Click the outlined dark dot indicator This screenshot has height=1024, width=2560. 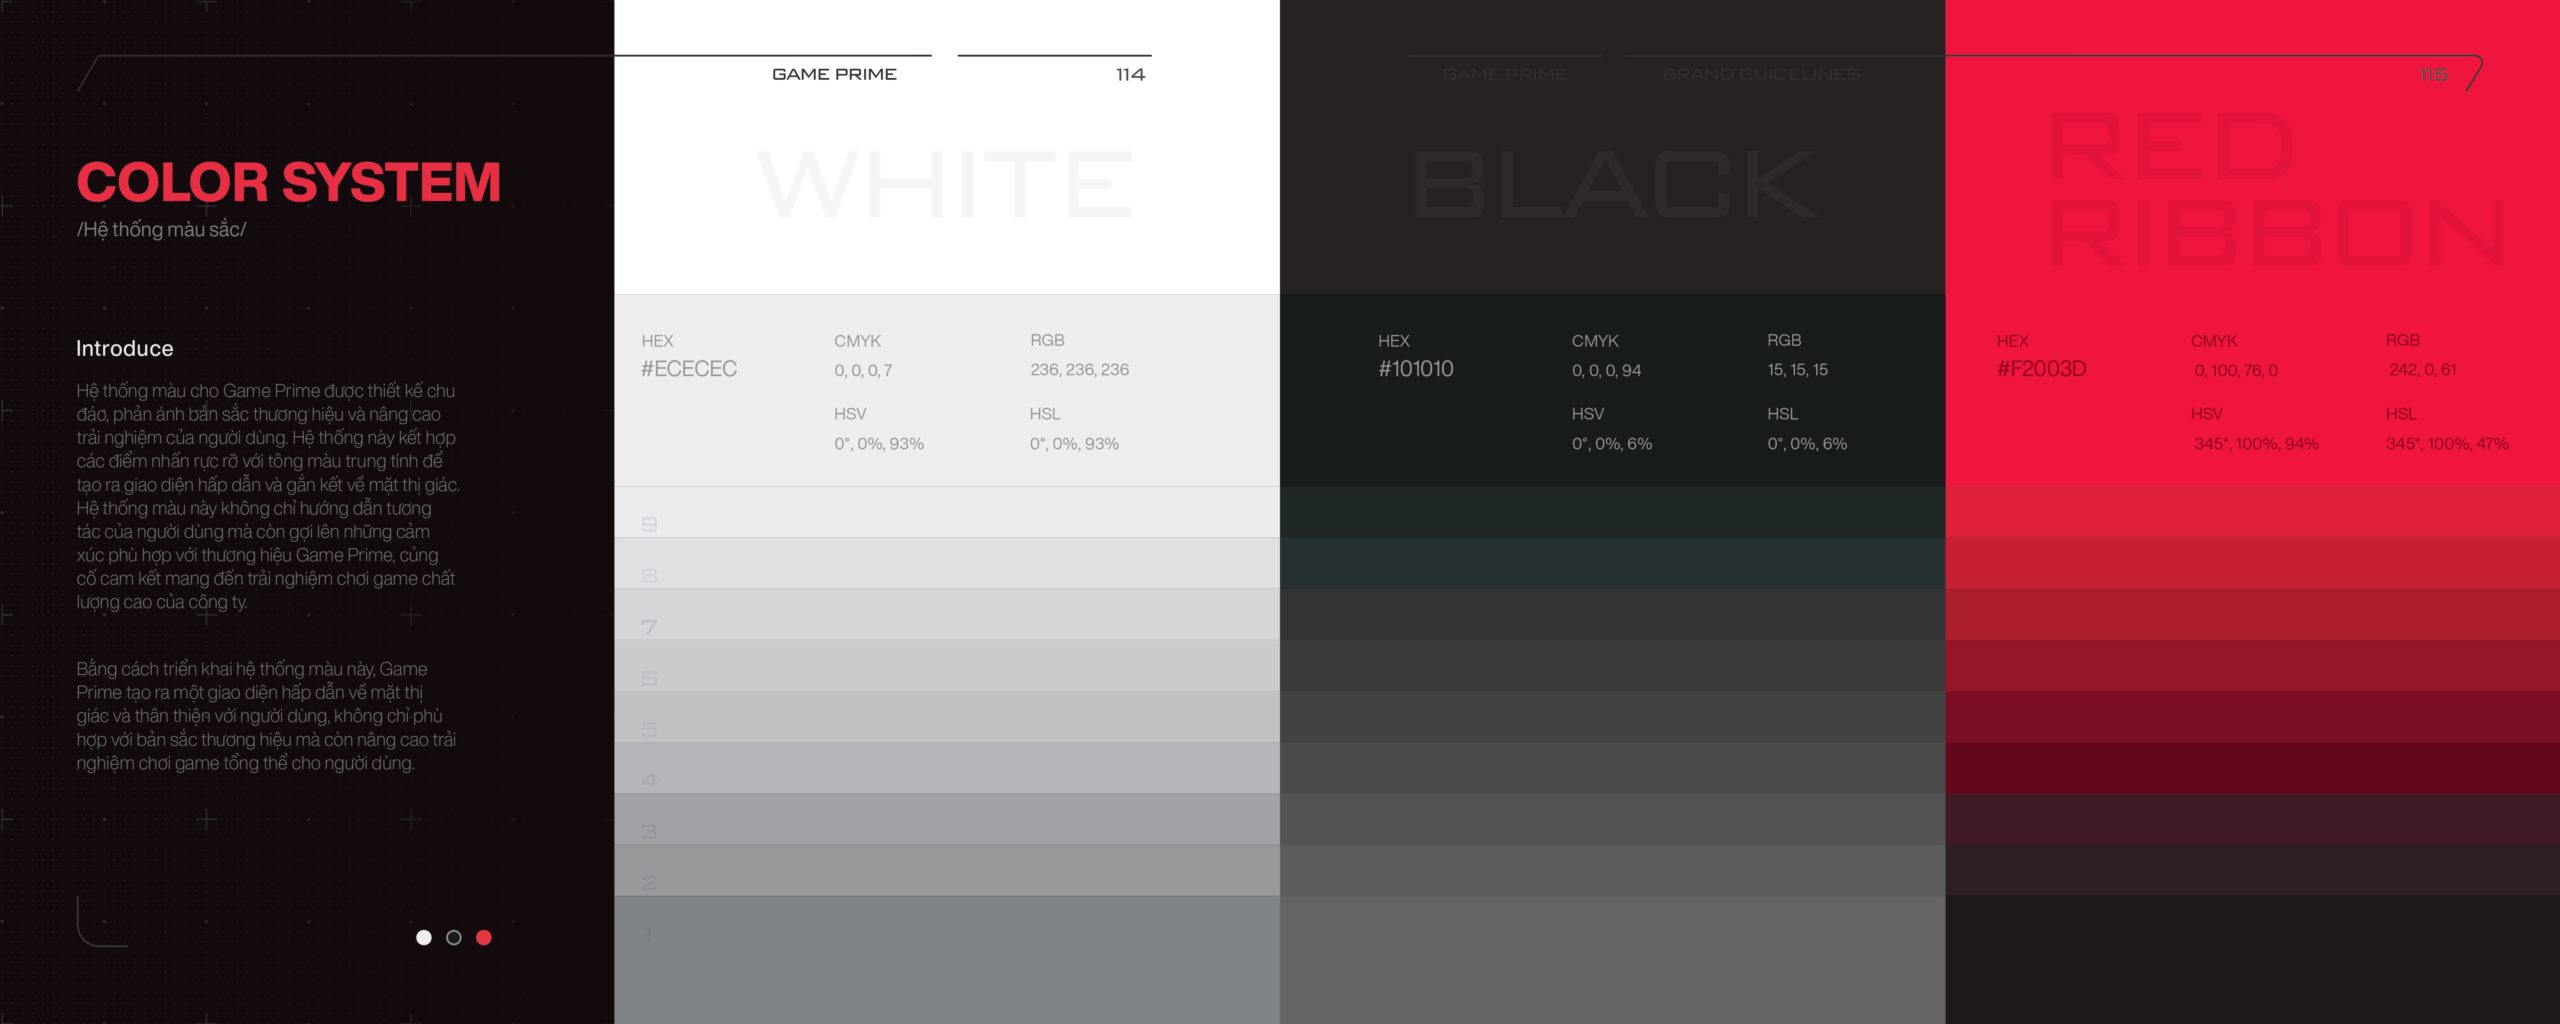click(x=454, y=937)
